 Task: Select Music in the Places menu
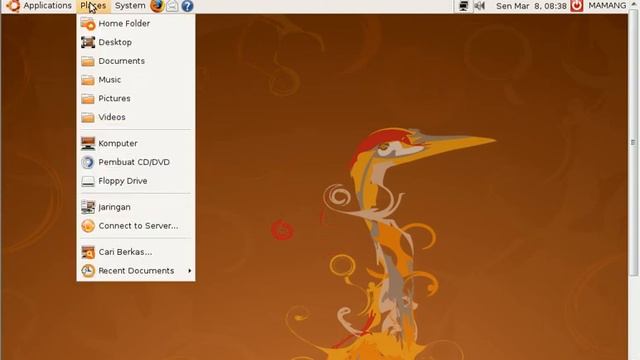click(x=136, y=80)
